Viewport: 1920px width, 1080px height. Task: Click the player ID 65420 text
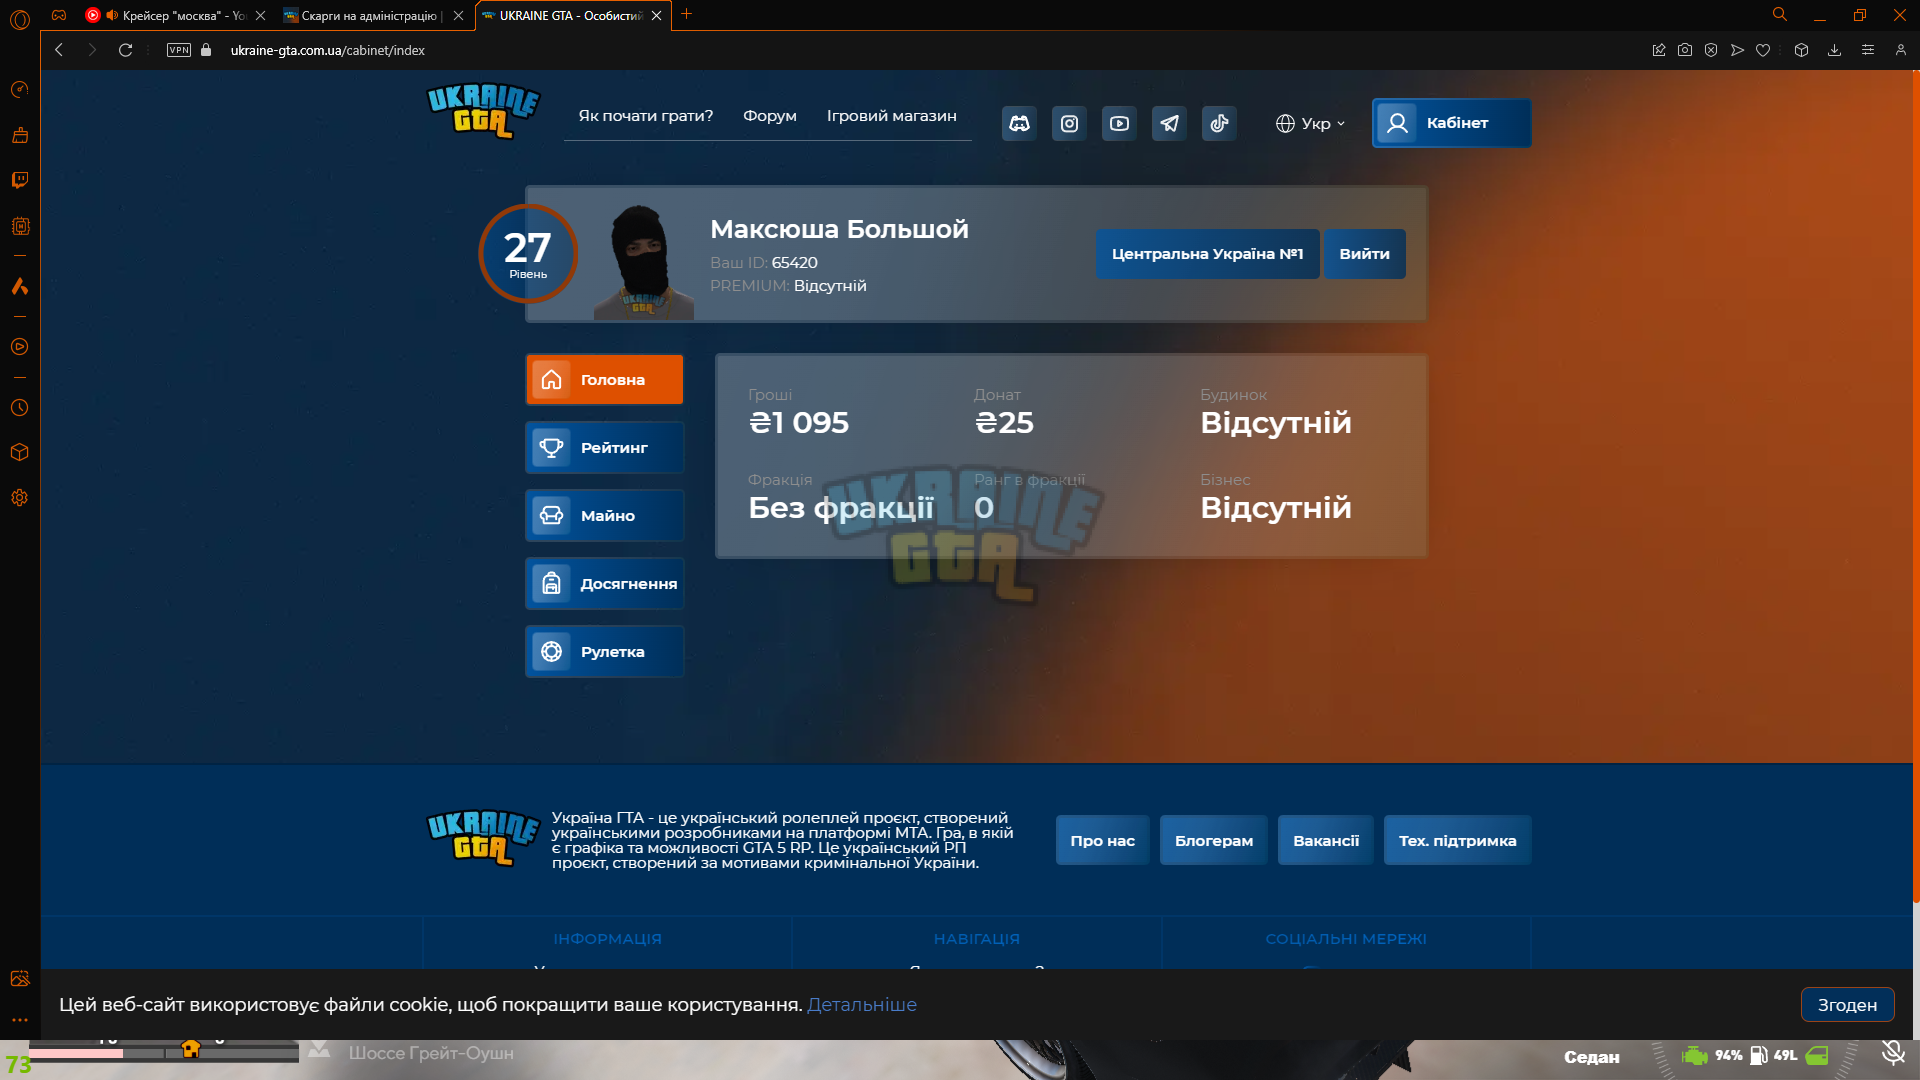coord(795,263)
